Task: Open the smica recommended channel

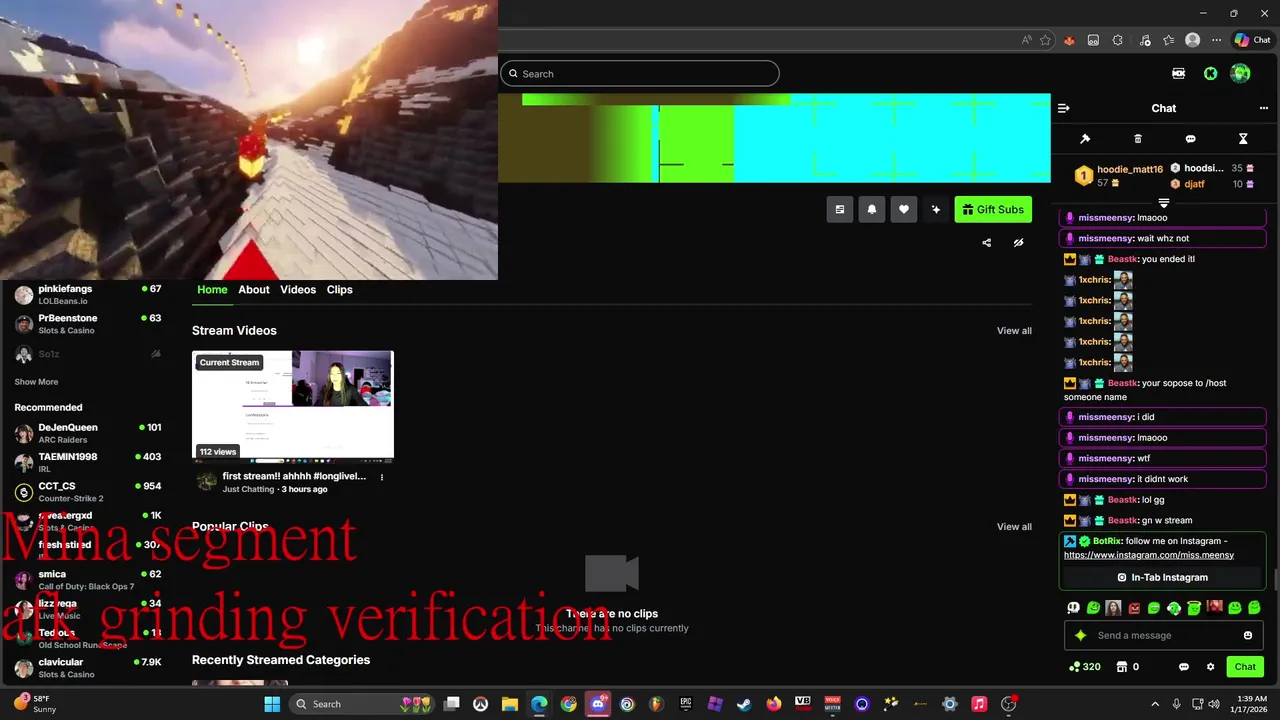Action: (88, 580)
